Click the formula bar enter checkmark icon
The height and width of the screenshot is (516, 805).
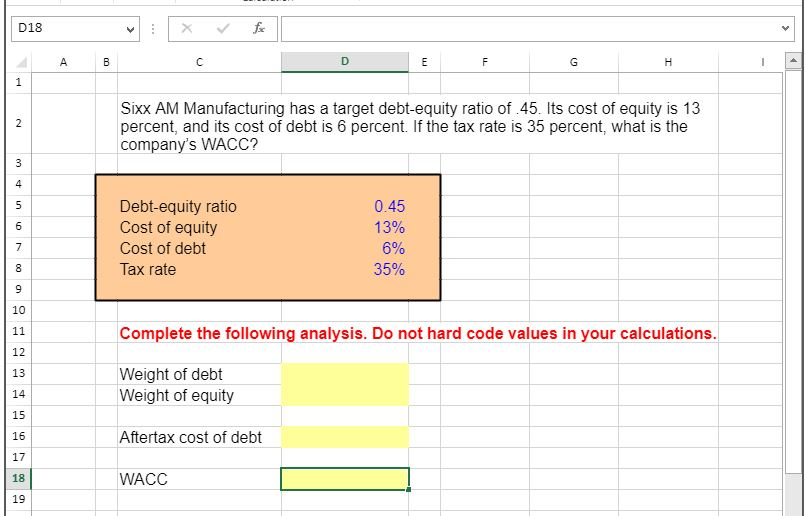point(223,29)
